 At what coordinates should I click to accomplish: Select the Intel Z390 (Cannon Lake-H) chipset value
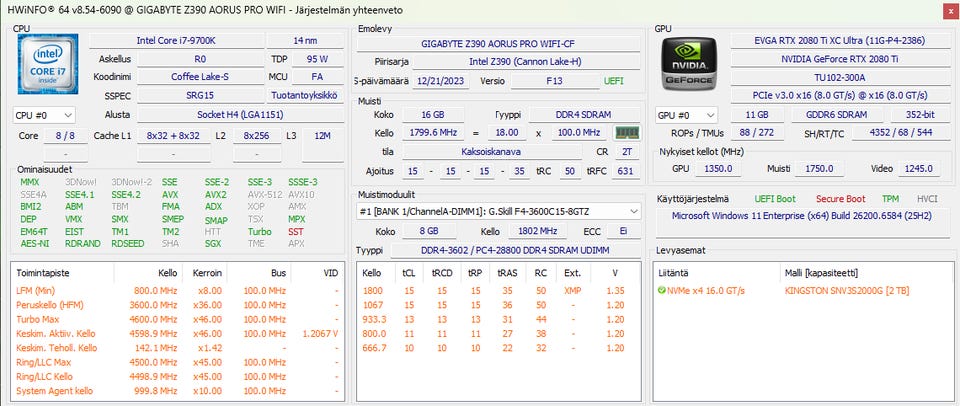point(527,62)
